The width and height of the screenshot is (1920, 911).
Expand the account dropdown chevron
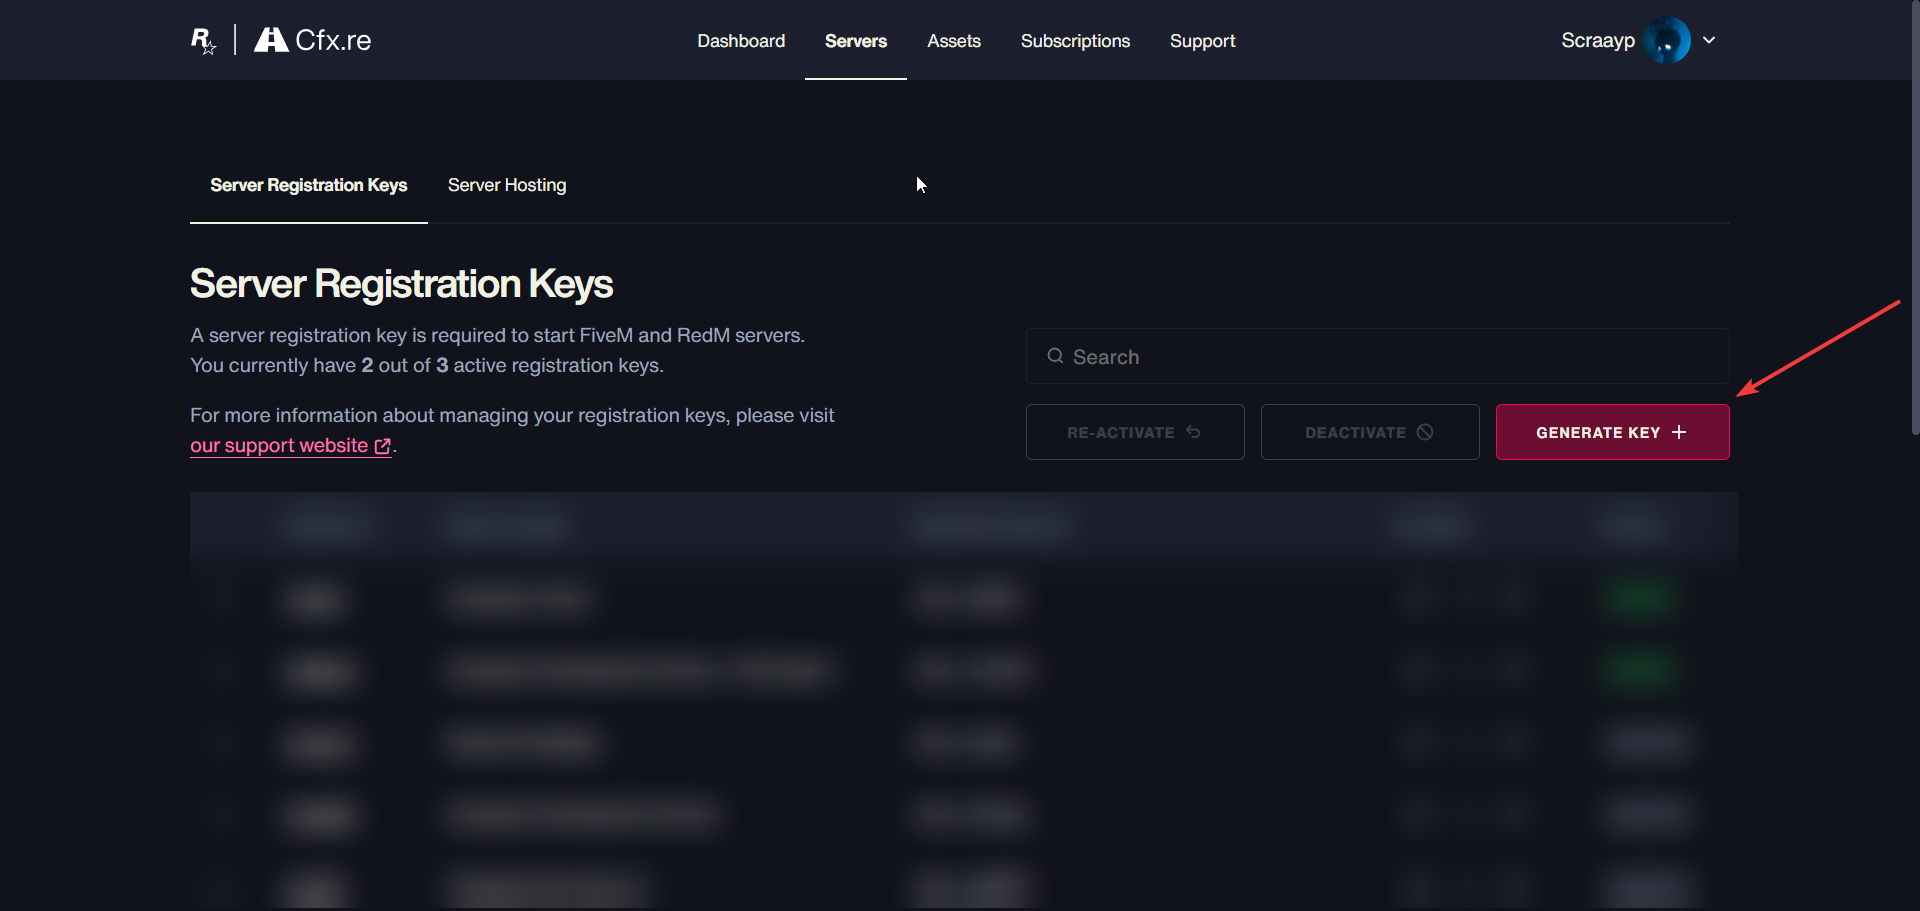coord(1709,40)
